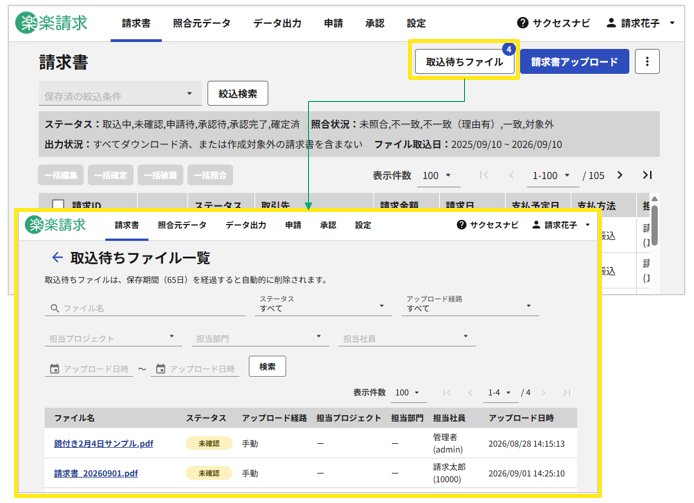Expand the 担当部門 dropdown
The height and width of the screenshot is (503, 694).
[260, 338]
